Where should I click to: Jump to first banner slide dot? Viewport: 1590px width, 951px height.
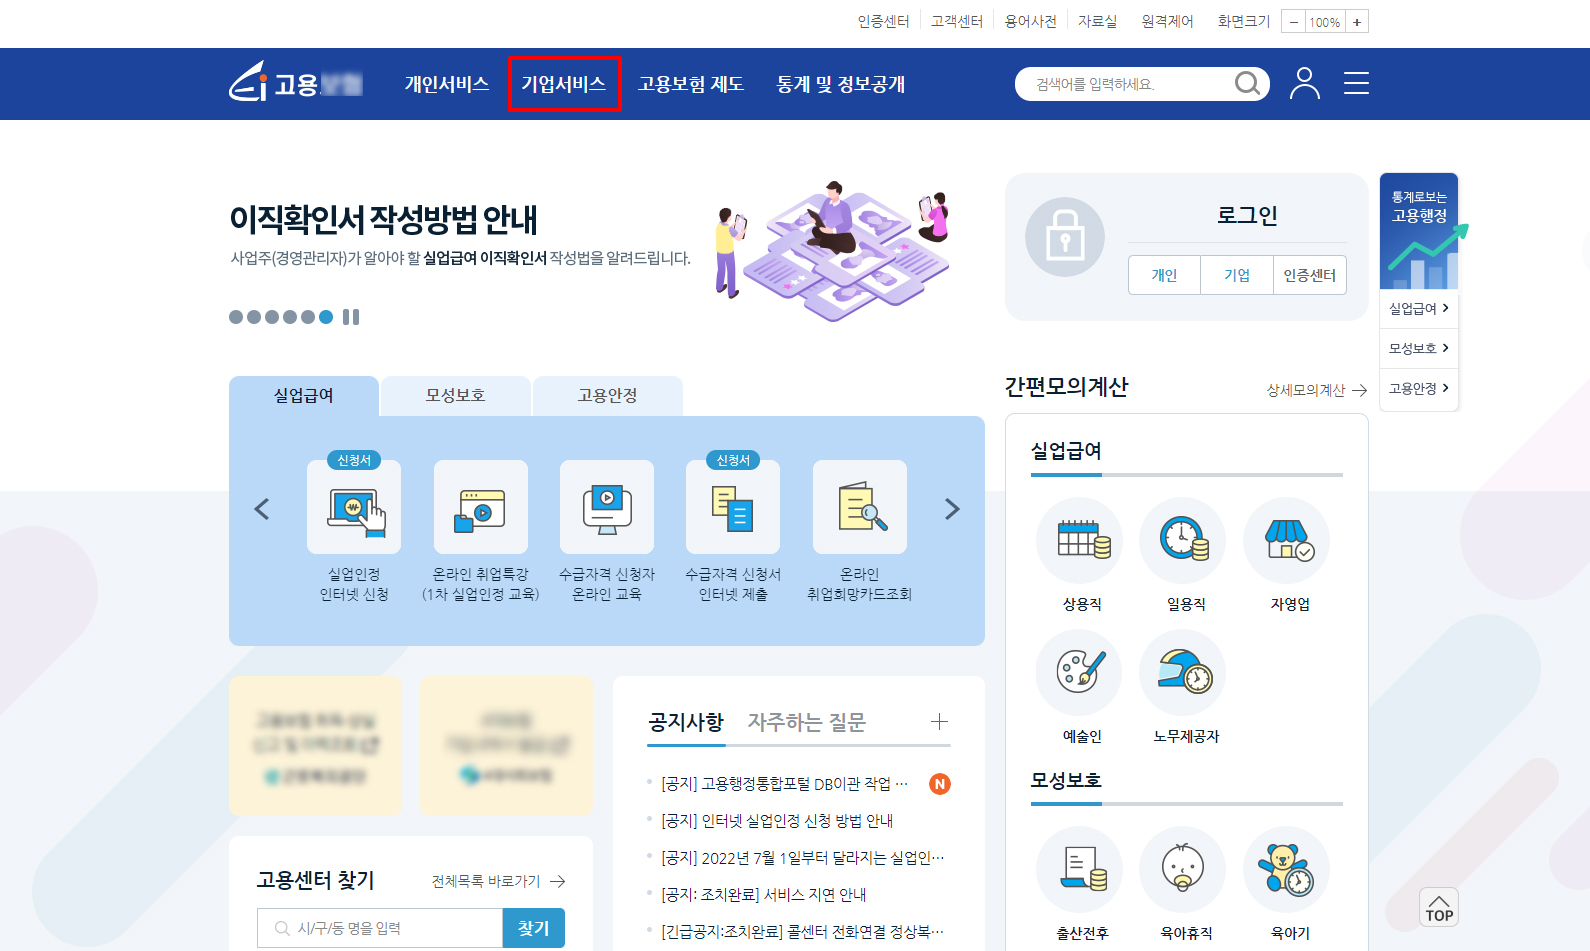point(236,317)
